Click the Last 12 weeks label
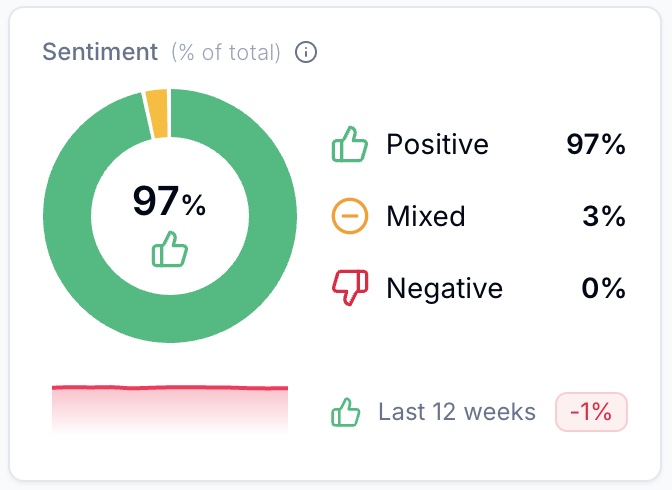 point(457,412)
